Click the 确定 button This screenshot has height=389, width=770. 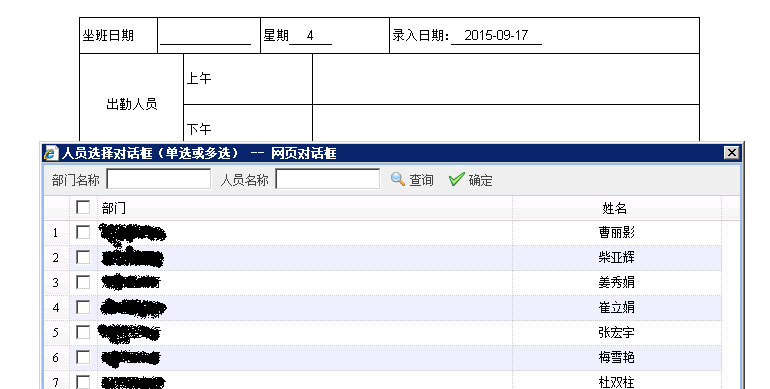pos(471,180)
